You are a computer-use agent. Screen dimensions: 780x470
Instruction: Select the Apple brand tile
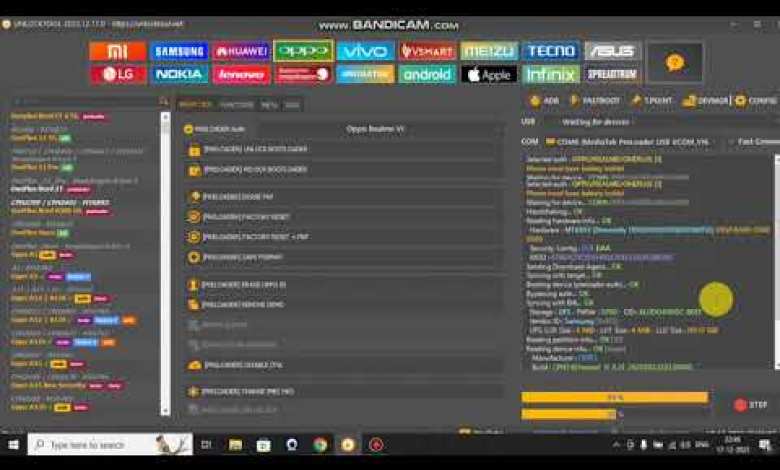pyautogui.click(x=489, y=75)
